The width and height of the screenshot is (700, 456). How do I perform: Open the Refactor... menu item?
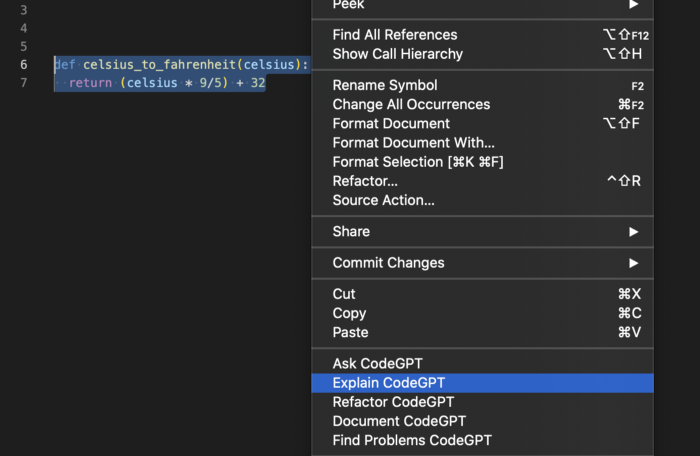(x=365, y=181)
